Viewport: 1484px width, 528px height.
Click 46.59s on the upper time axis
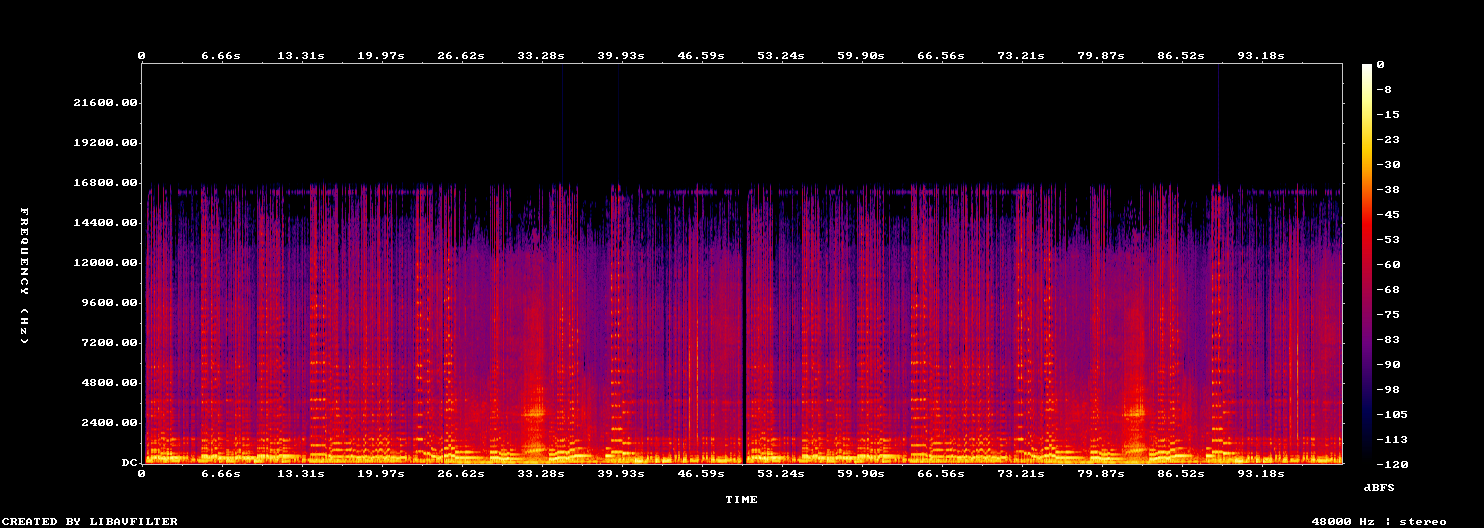(x=701, y=55)
